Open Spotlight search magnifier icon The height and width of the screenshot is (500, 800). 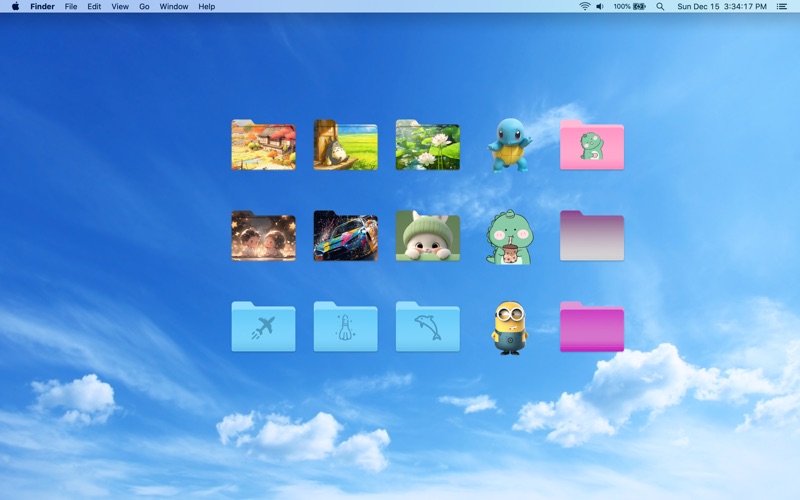pos(660,6)
